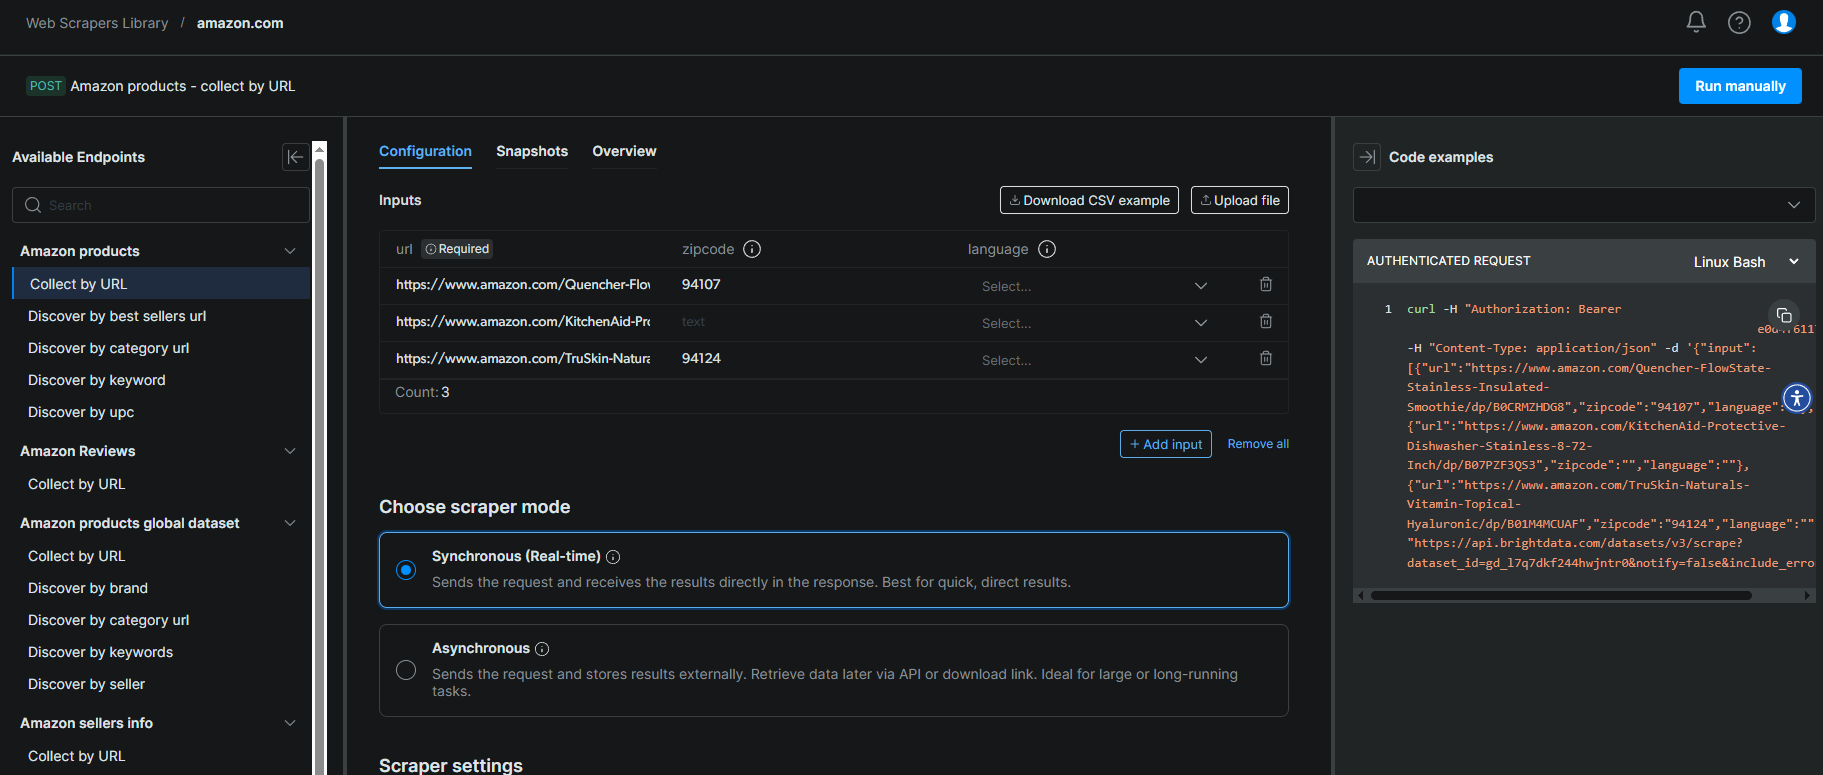Click the Run manually button

click(1740, 86)
